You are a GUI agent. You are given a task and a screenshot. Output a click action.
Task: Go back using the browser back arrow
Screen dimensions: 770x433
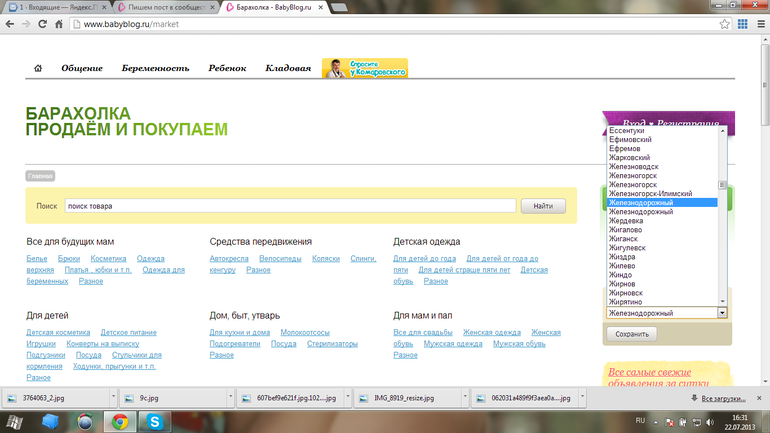(x=9, y=24)
